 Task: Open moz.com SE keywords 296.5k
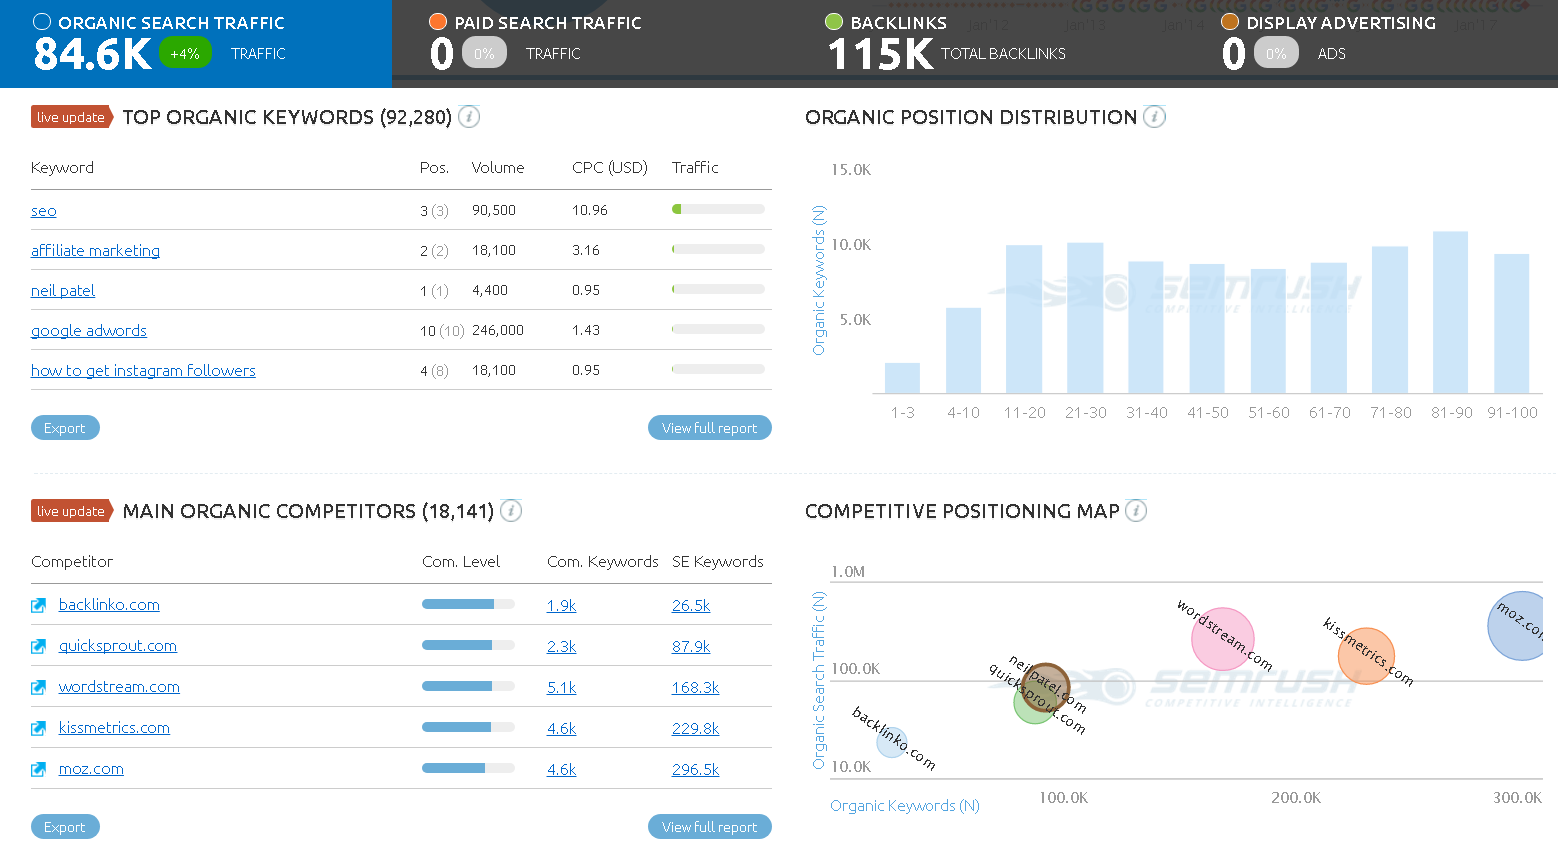[x=695, y=770]
